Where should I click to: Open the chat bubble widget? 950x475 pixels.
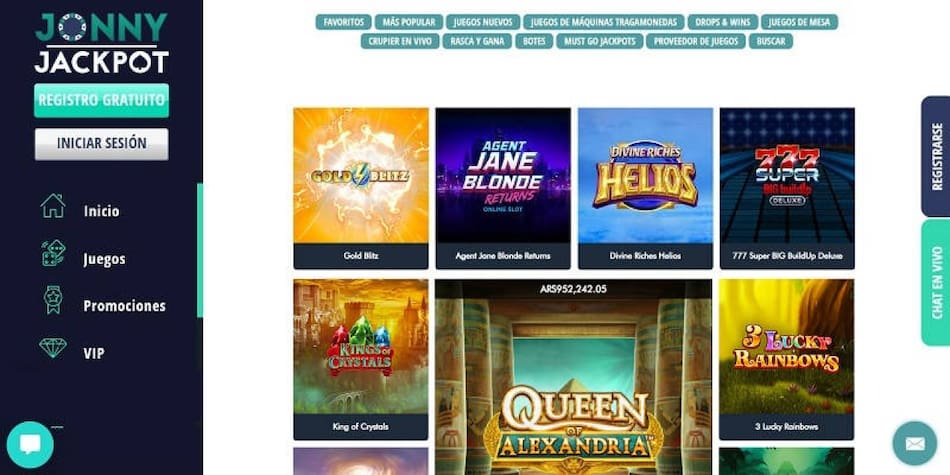[x=30, y=445]
